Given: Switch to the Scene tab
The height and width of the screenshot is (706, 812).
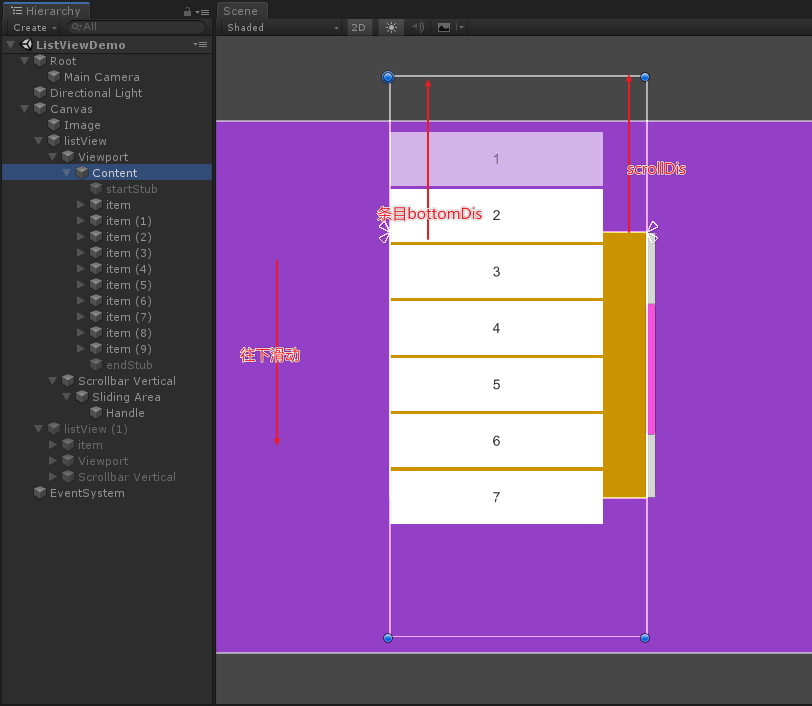Looking at the screenshot, I should 241,11.
